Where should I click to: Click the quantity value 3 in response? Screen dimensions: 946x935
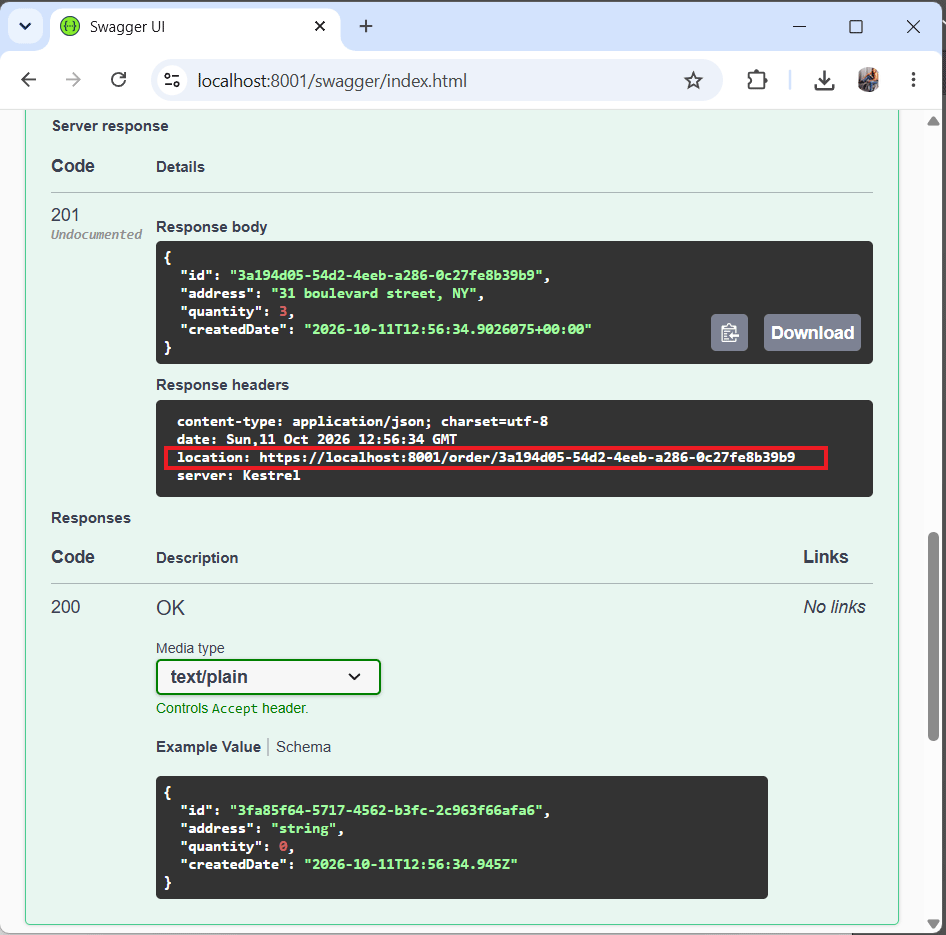click(283, 311)
